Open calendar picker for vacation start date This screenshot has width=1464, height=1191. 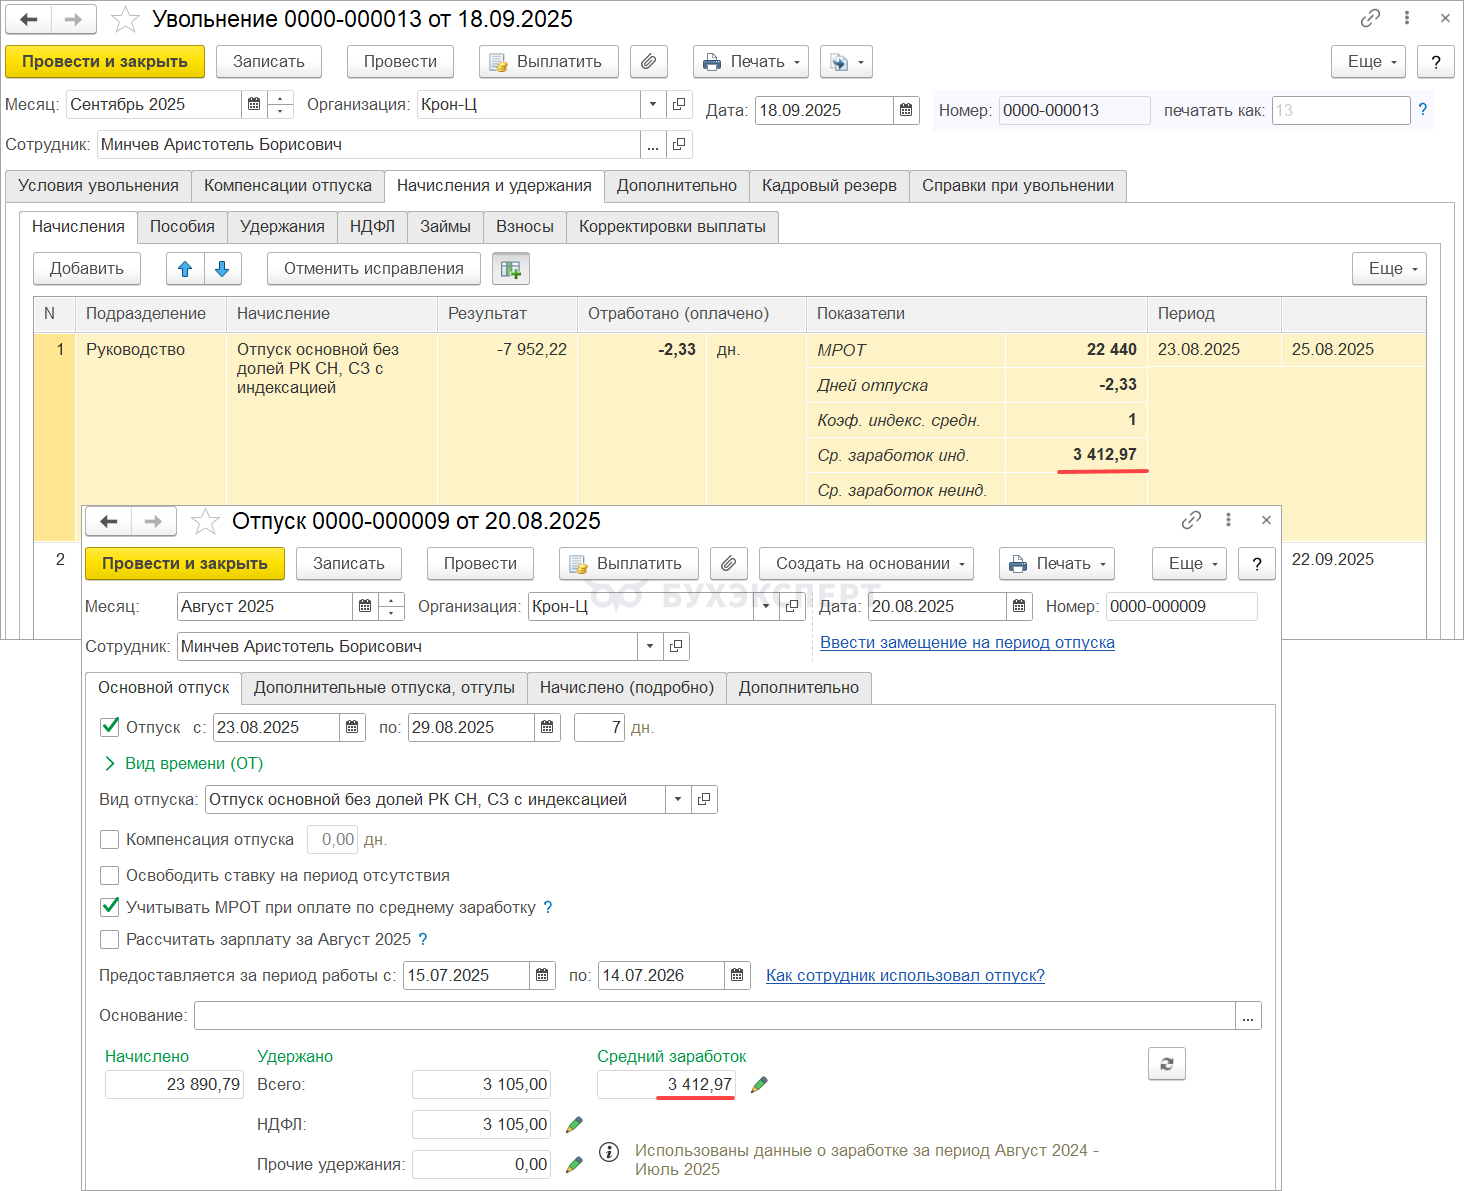click(352, 728)
